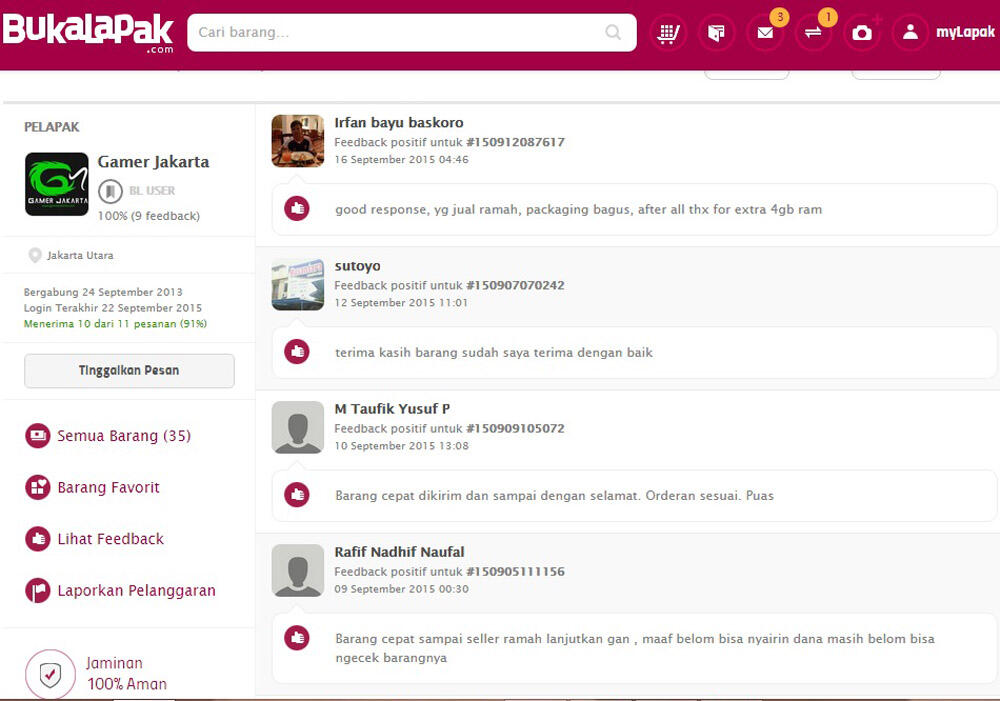Click the 'terima kasih barang sudah' comment

pos(494,353)
